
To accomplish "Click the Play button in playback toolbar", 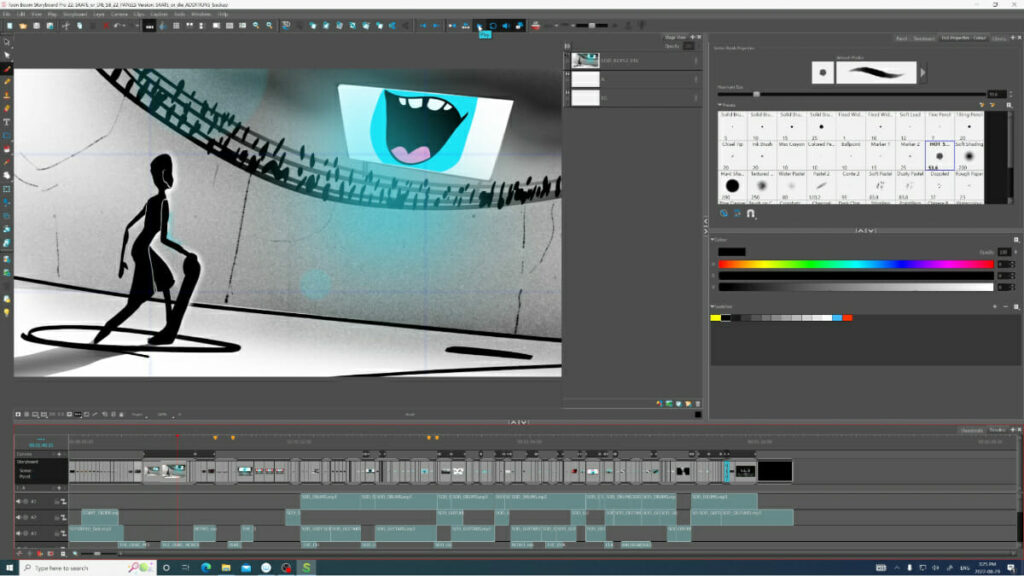I will click(x=479, y=25).
